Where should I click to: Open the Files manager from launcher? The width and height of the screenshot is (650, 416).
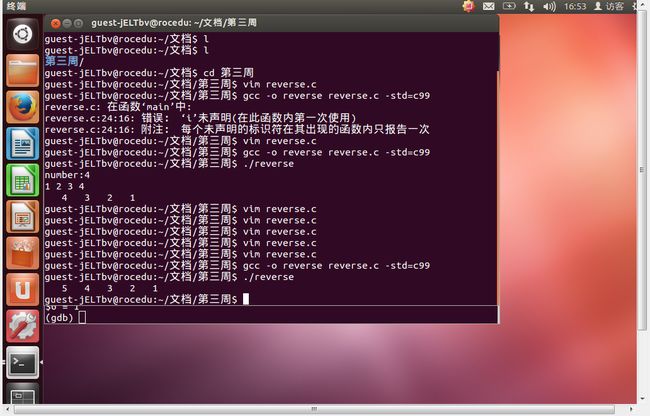pos(22,70)
